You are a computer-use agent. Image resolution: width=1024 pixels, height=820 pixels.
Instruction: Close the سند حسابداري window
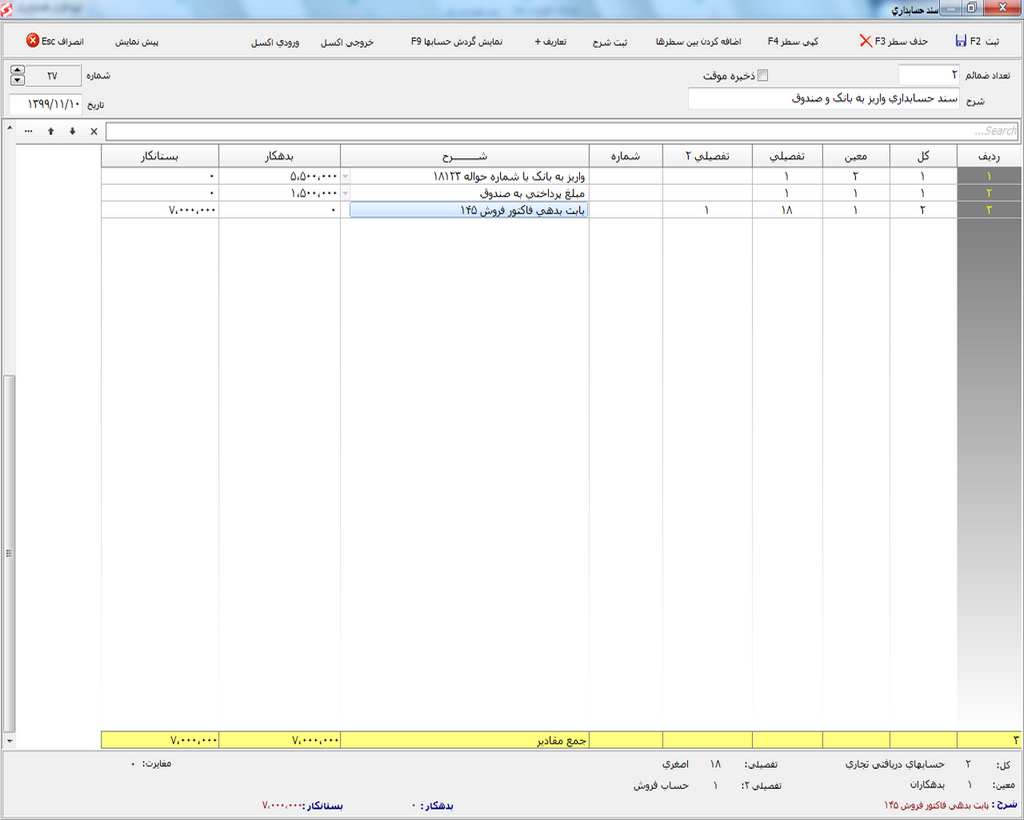pos(1002,8)
